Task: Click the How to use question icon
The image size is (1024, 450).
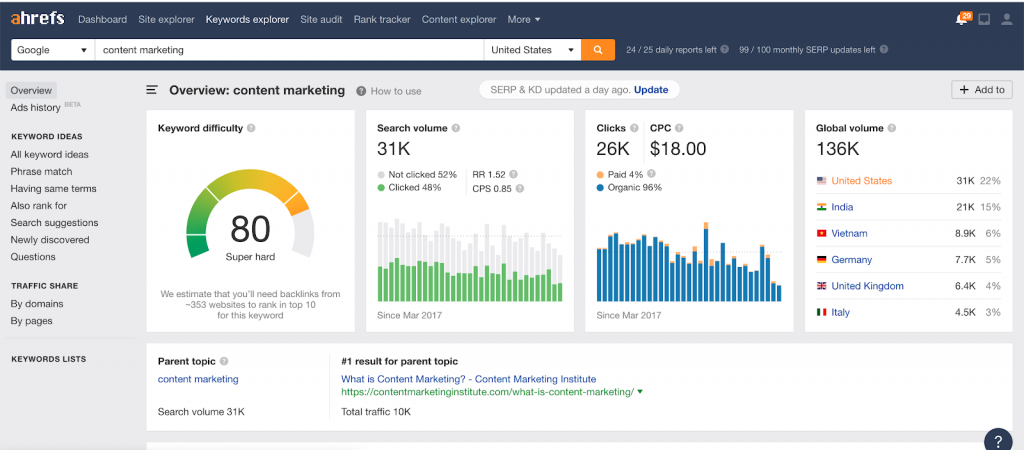Action: (360, 91)
